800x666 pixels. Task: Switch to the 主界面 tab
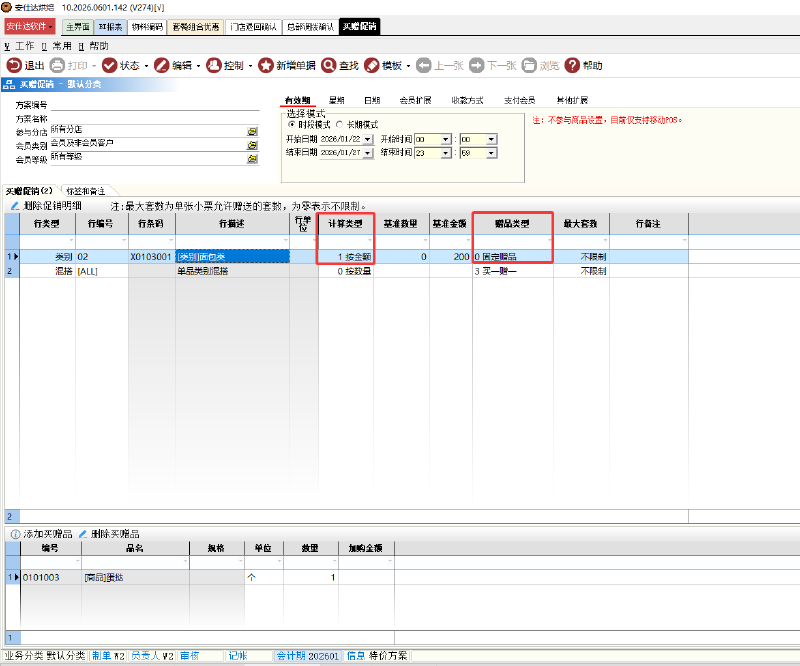[x=78, y=27]
